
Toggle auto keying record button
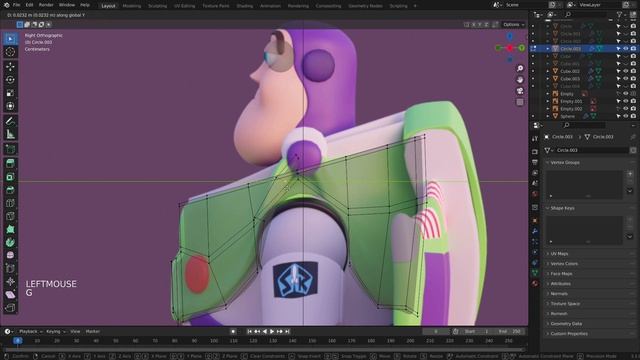(x=233, y=331)
